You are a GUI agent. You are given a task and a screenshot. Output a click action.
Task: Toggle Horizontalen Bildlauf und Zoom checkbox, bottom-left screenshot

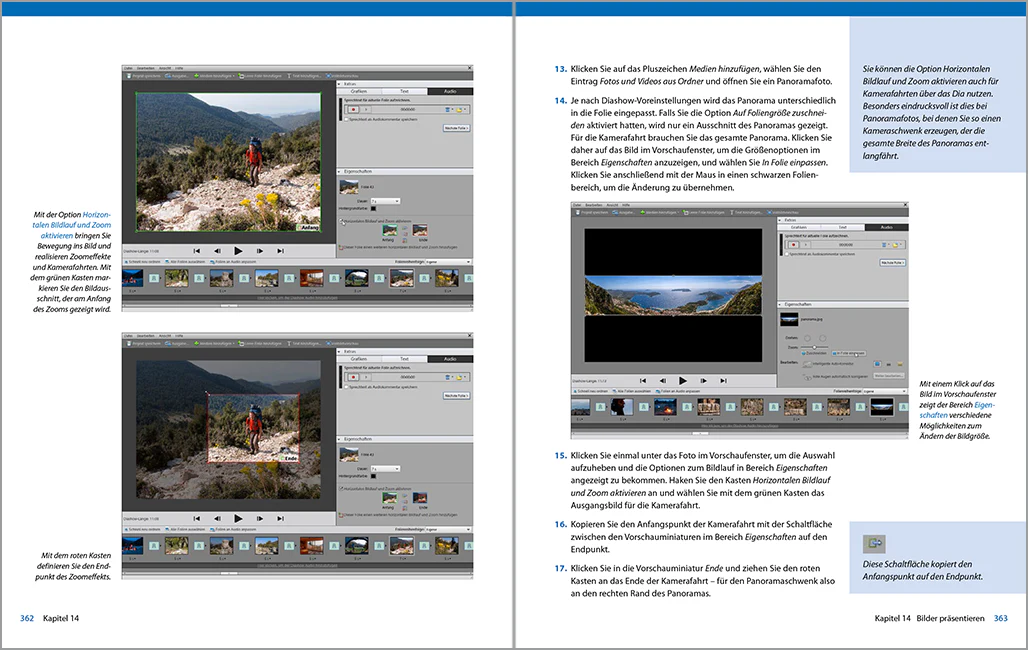click(x=342, y=489)
